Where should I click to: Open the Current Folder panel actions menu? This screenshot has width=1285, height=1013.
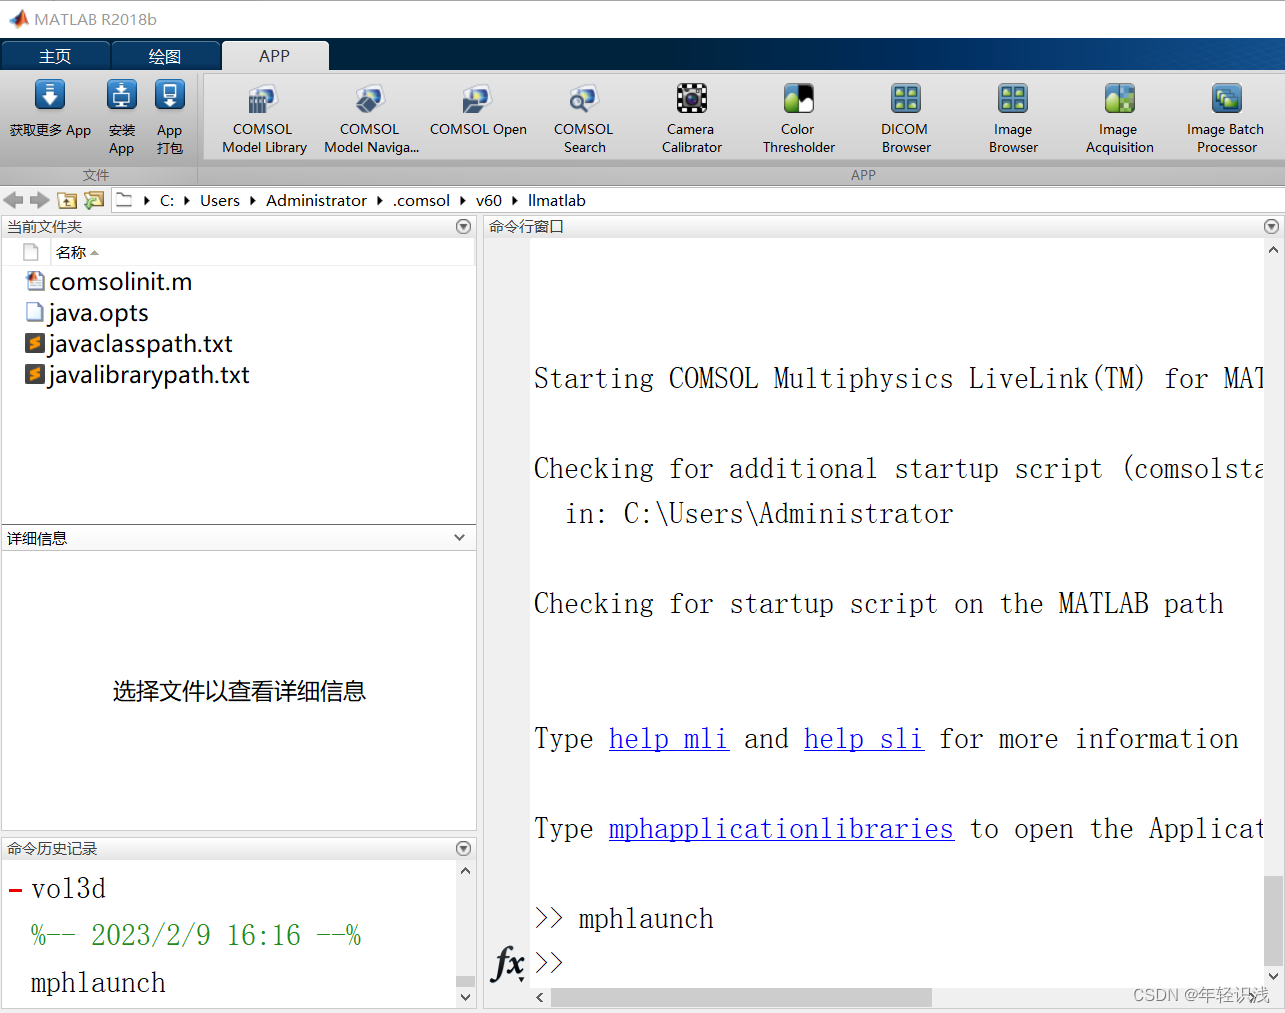pos(463,226)
